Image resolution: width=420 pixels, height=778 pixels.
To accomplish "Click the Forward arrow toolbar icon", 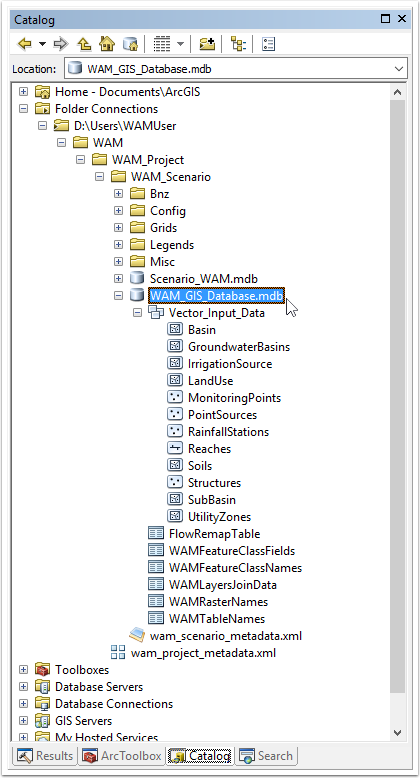I will point(61,44).
